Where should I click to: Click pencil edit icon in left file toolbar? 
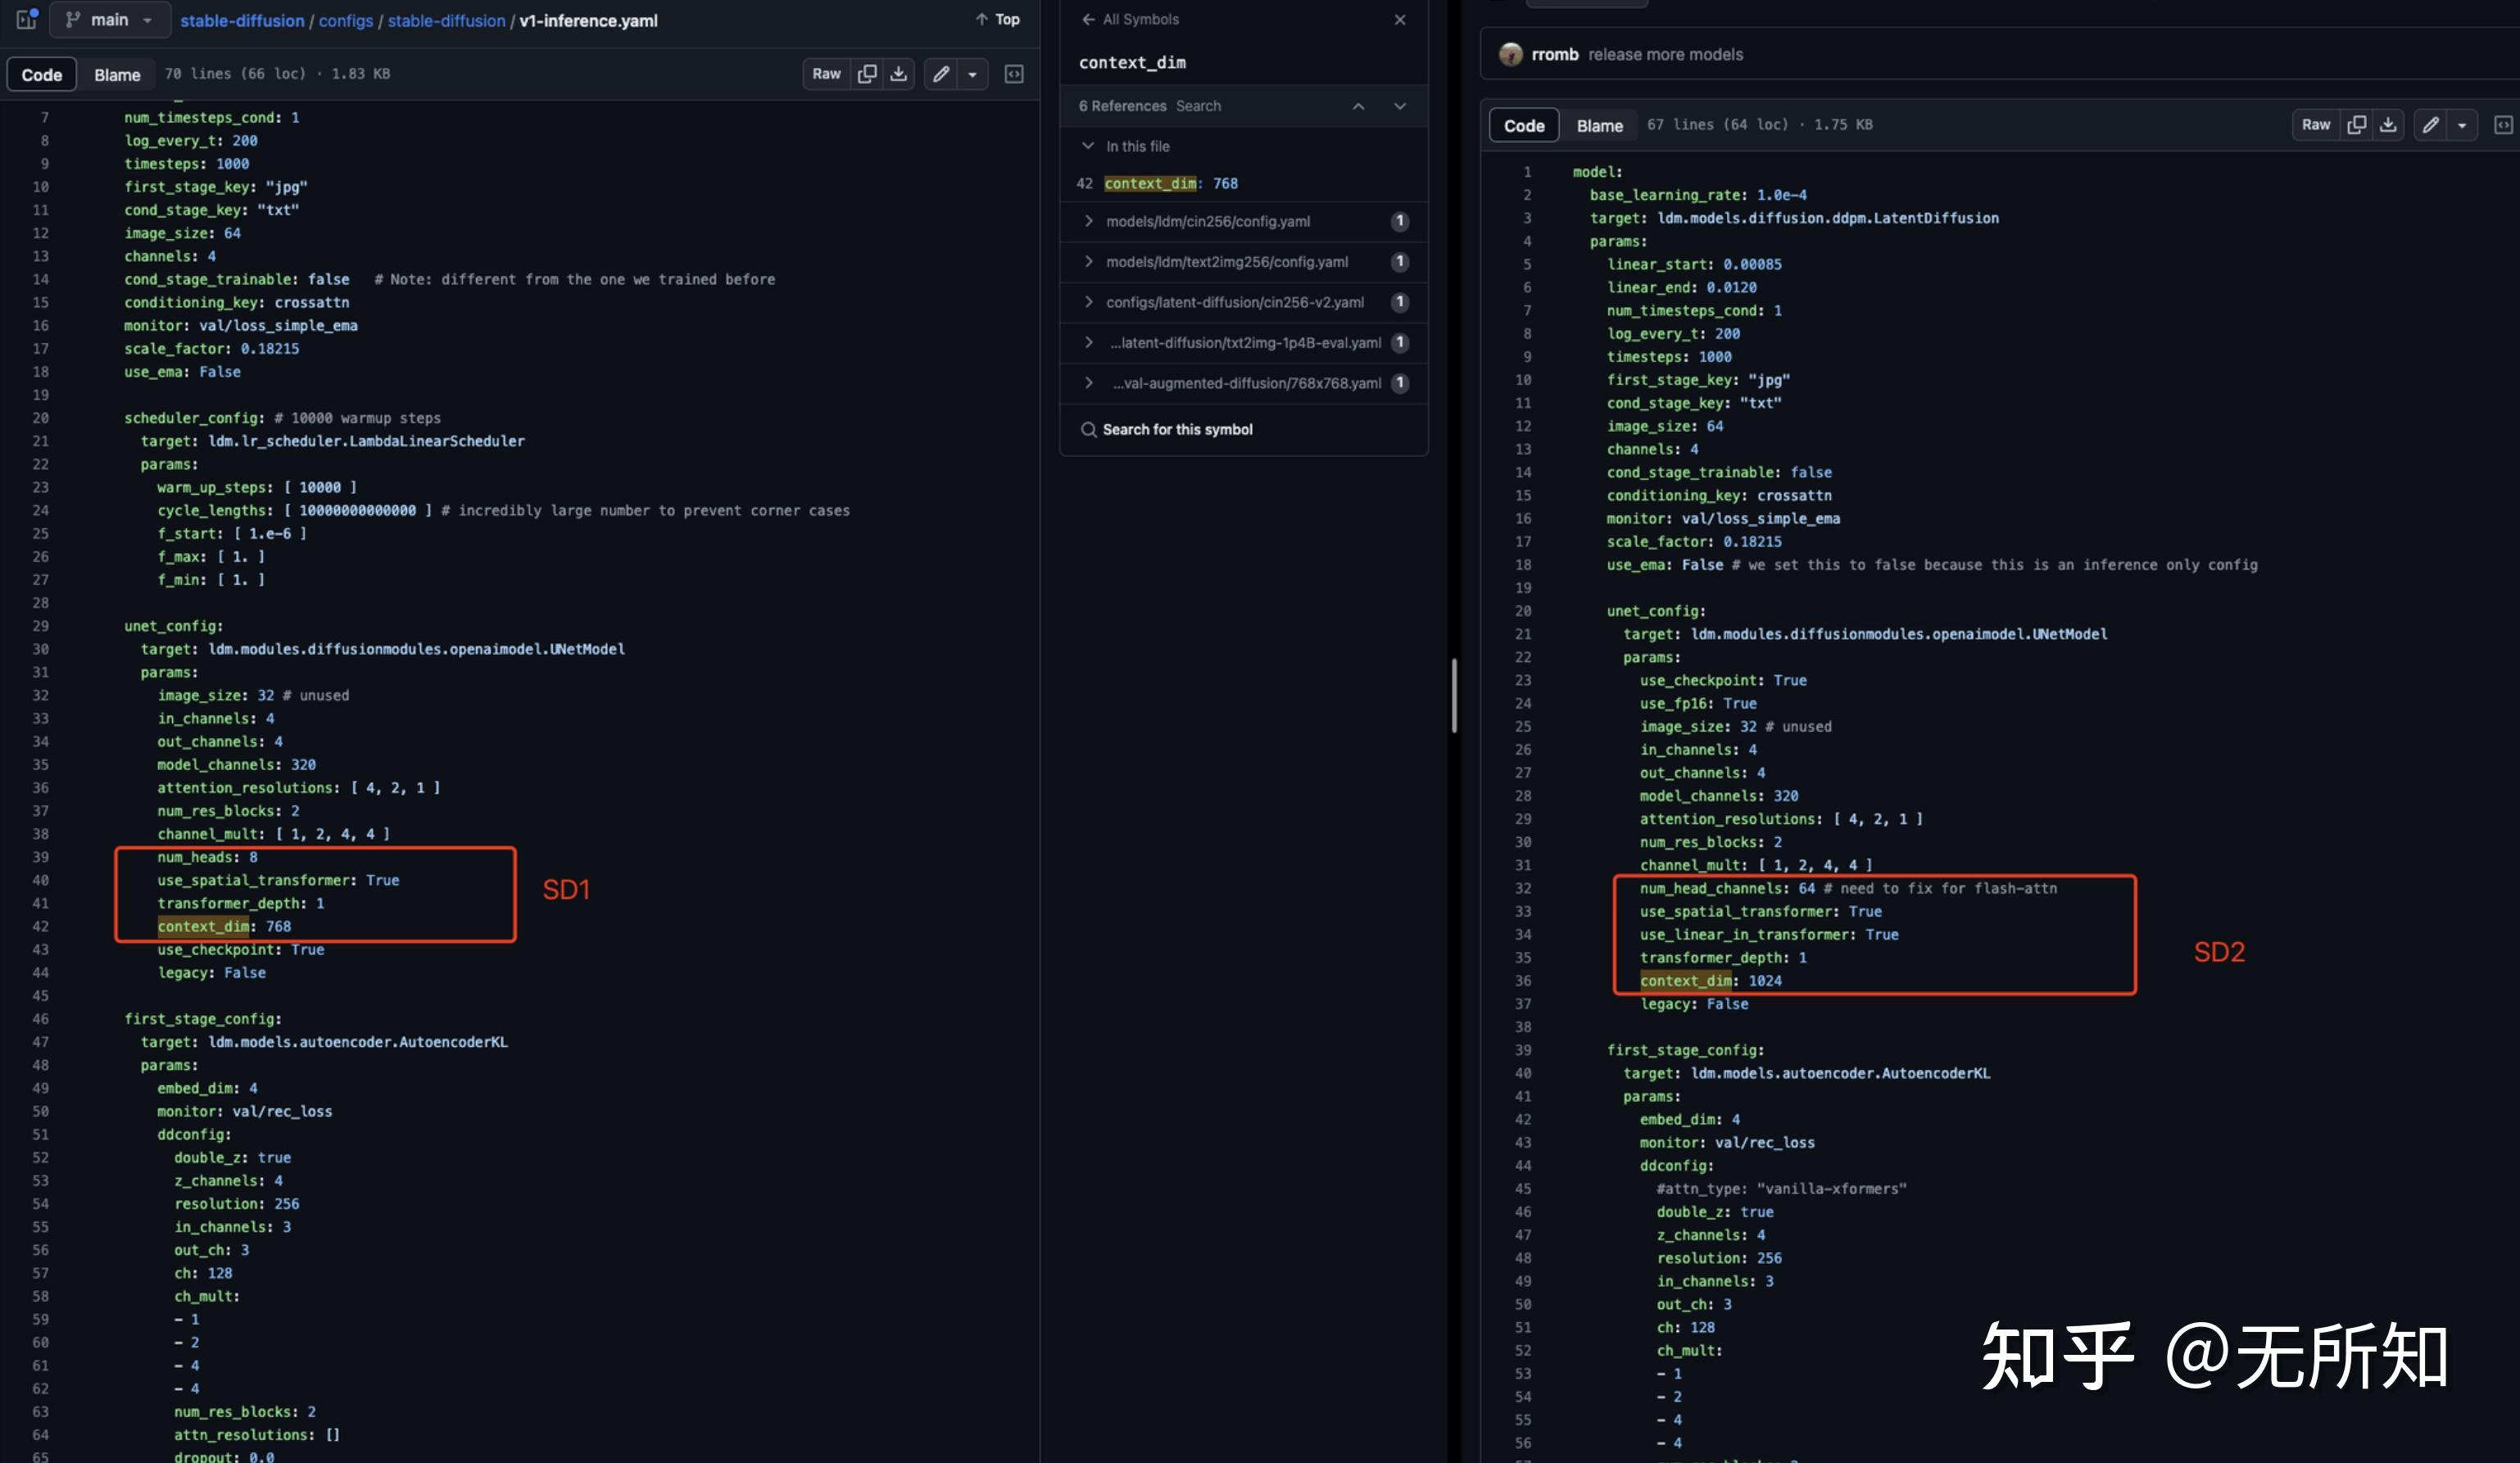pos(941,74)
